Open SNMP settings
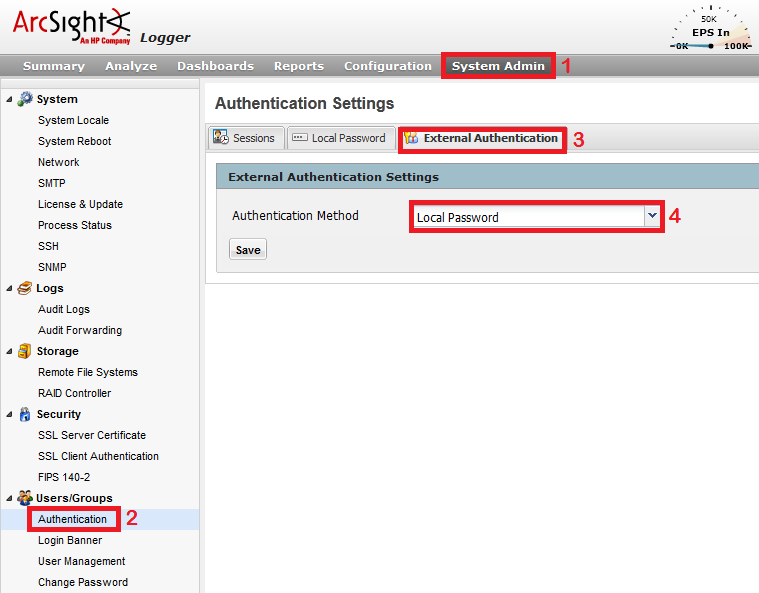Viewport: 759px width, 593px height. [52, 267]
